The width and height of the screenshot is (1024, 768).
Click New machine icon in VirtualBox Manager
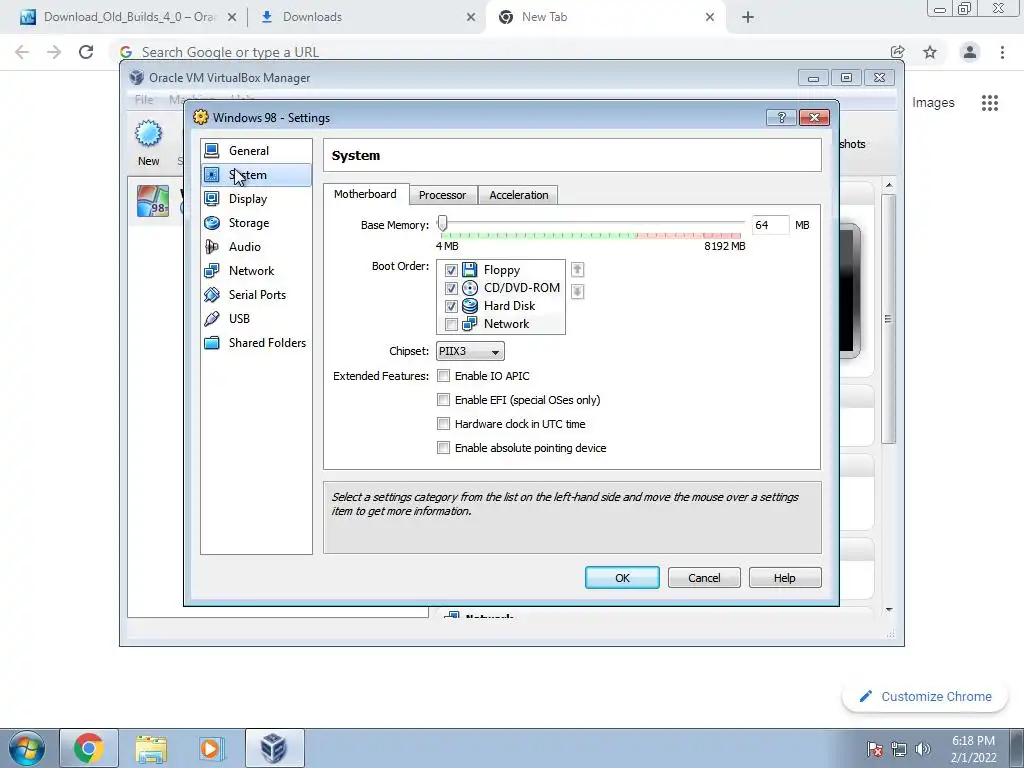pyautogui.click(x=148, y=134)
